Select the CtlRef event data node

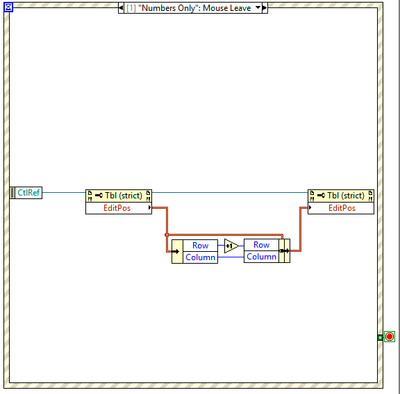[x=26, y=193]
